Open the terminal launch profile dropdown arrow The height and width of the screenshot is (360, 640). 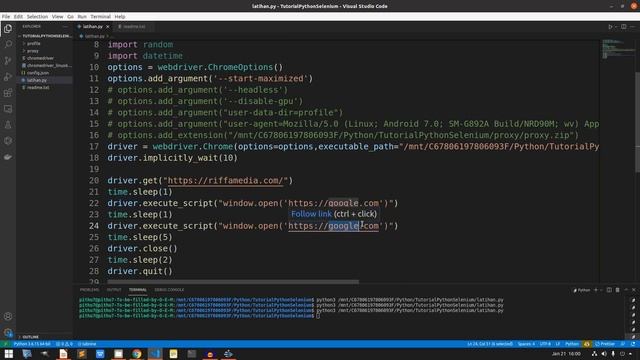click(x=601, y=290)
